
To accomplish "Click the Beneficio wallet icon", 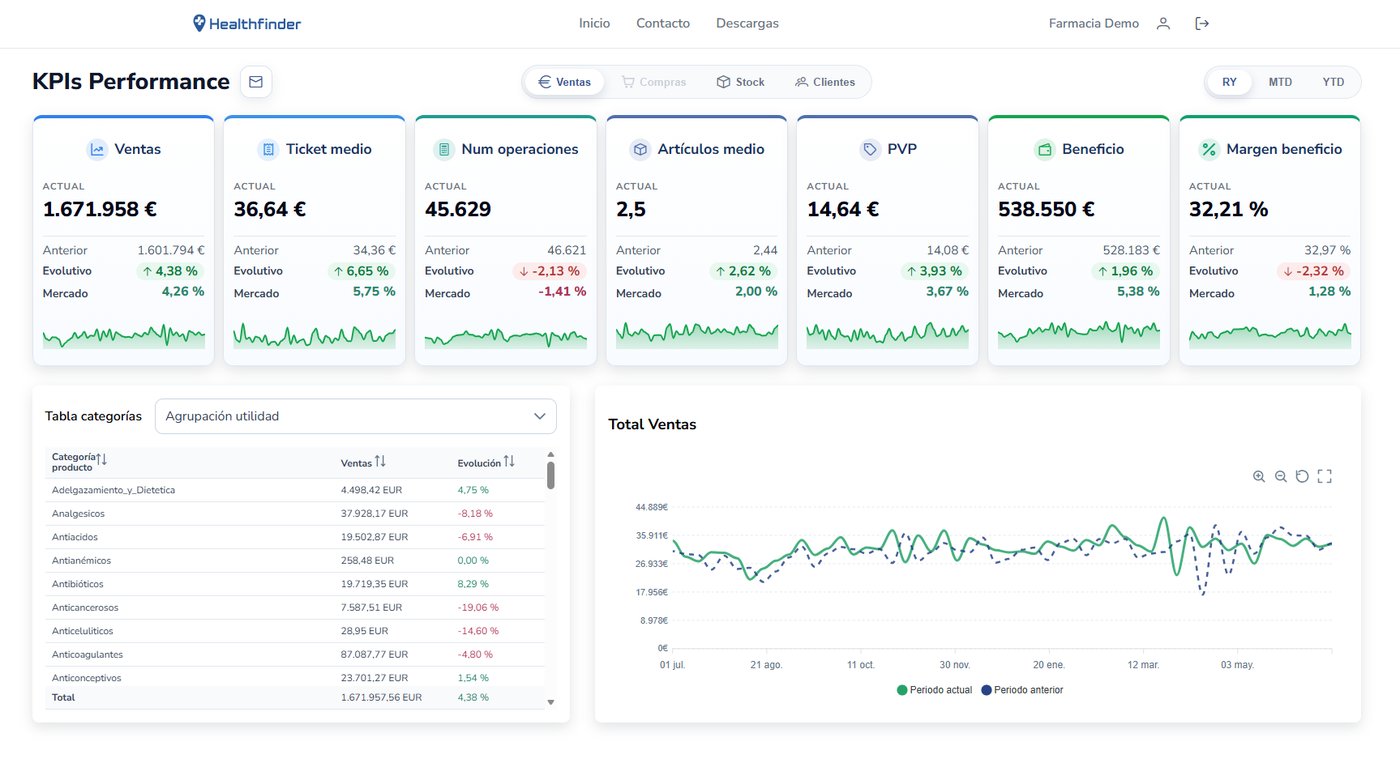I will 1045,149.
